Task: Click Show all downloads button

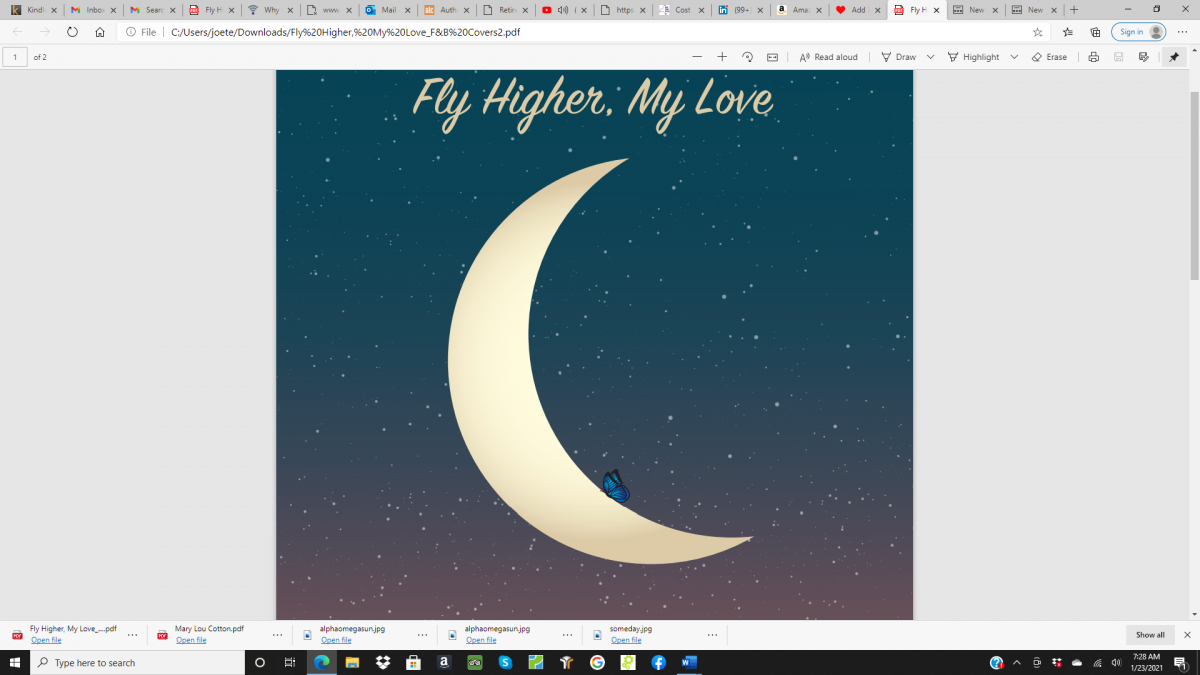Action: point(1150,635)
